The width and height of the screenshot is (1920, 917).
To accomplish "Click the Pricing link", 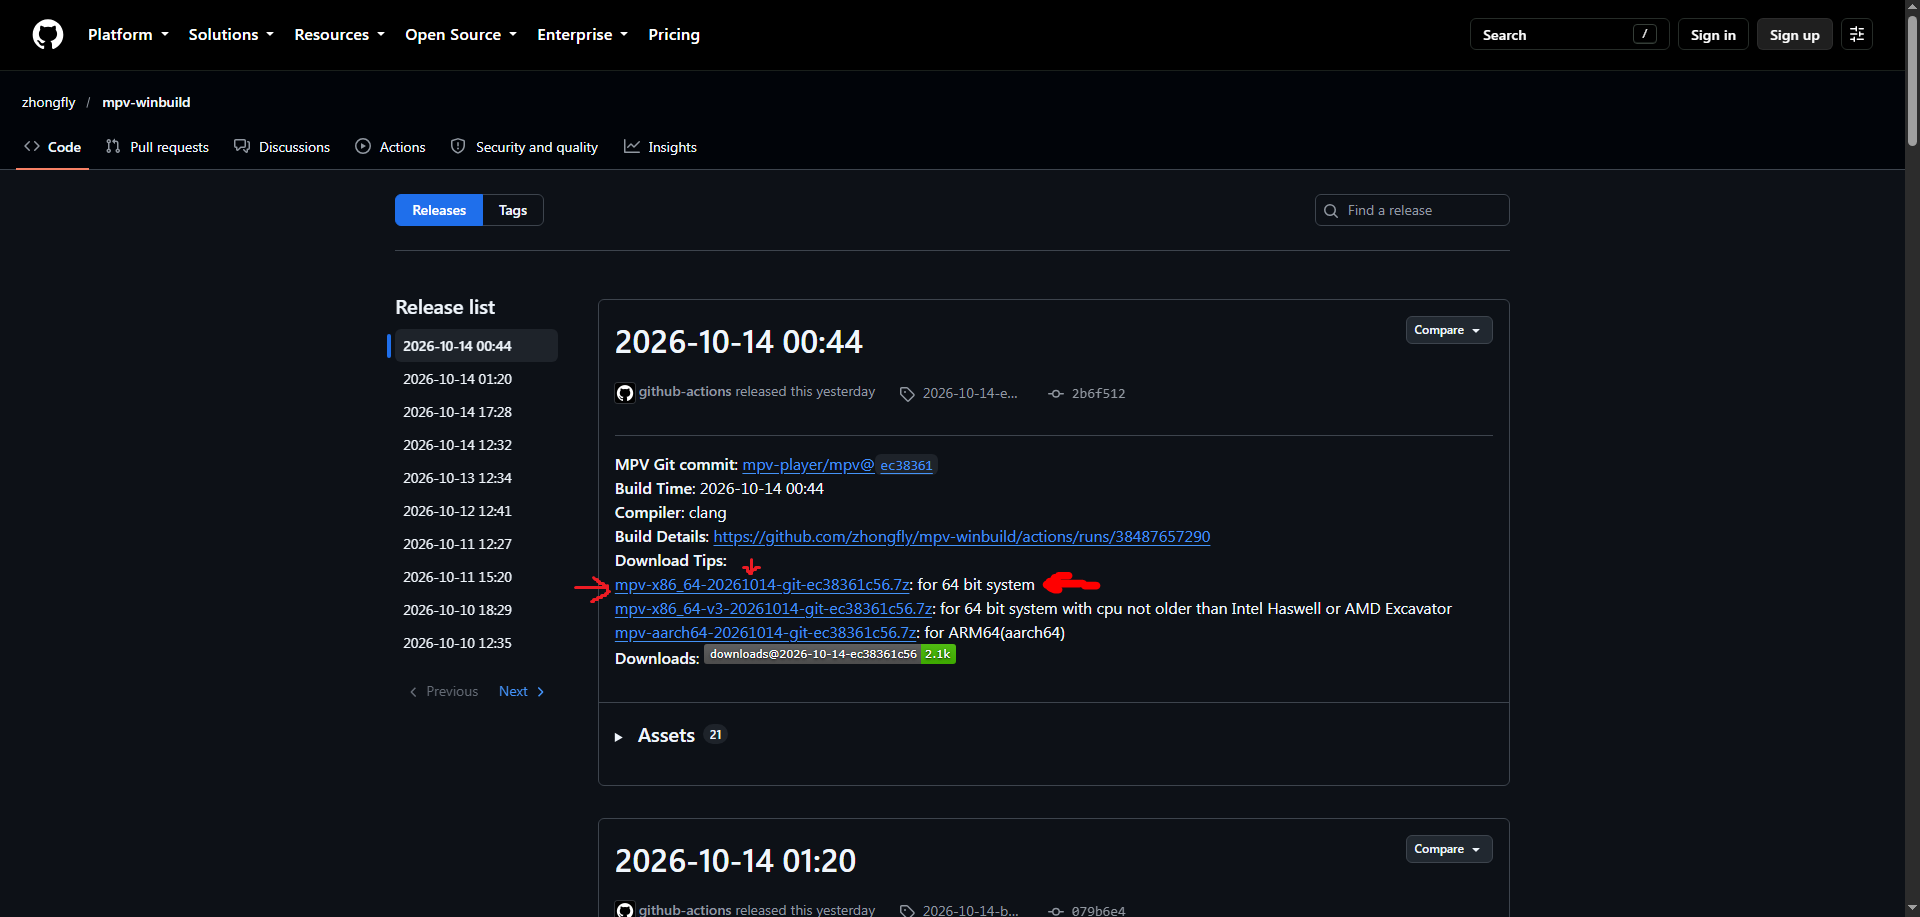I will click(x=674, y=35).
